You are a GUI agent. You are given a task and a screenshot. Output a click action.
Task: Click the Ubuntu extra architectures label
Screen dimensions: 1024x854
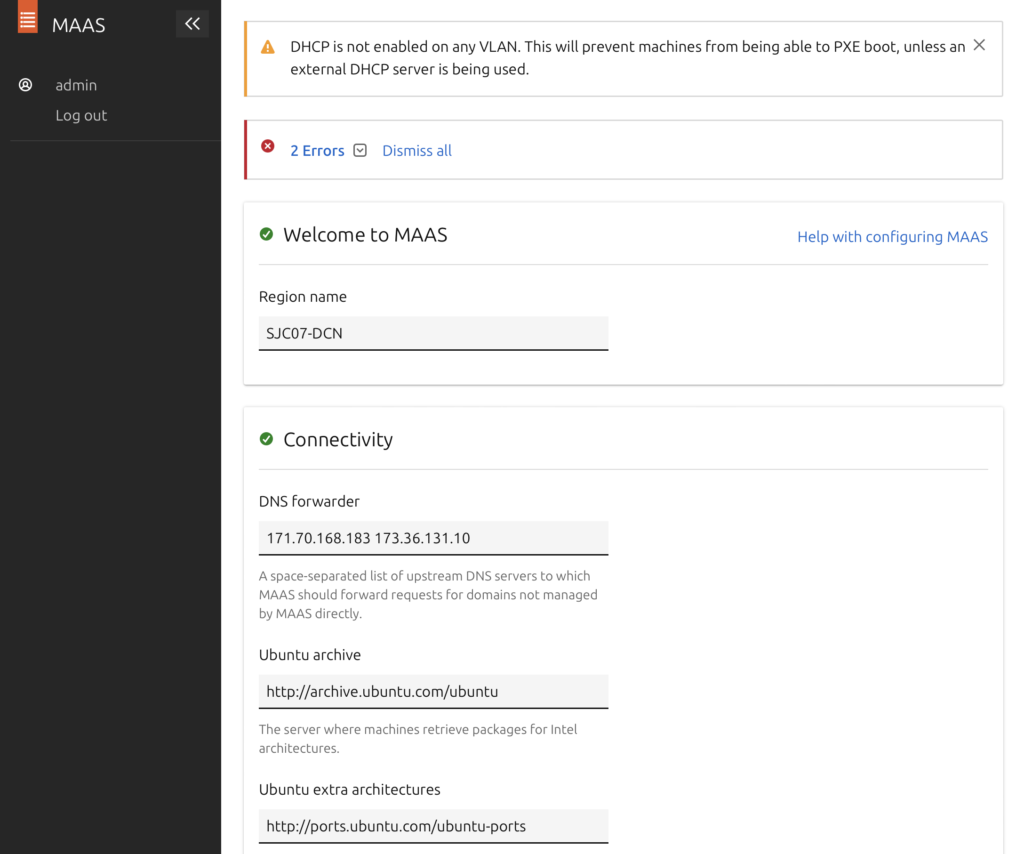(x=349, y=789)
